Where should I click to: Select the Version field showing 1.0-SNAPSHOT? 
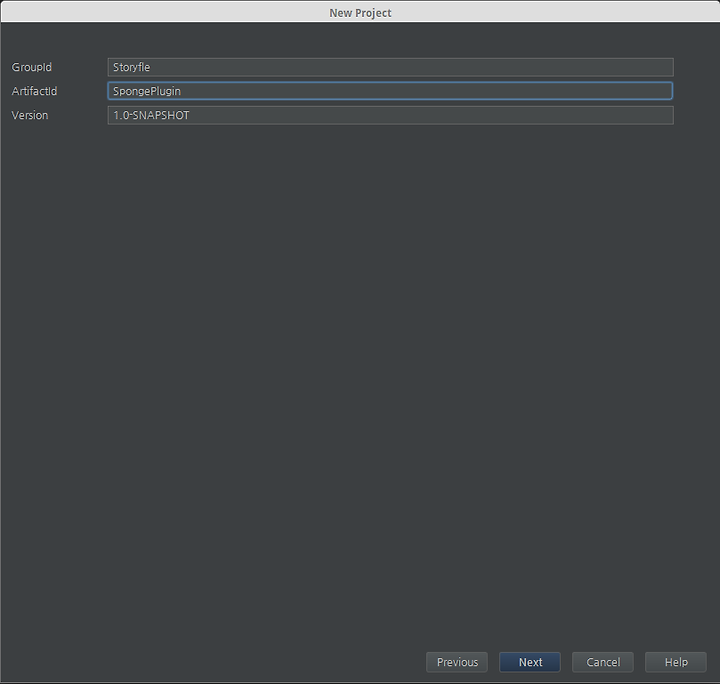pyautogui.click(x=390, y=115)
